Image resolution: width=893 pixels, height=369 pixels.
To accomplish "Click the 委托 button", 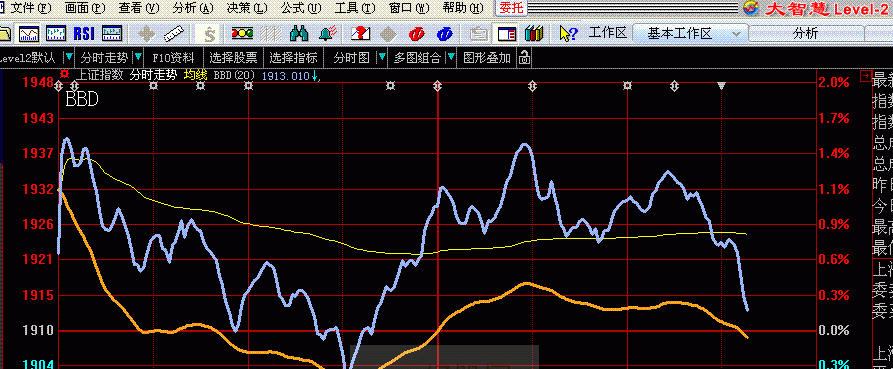I will 511,8.
